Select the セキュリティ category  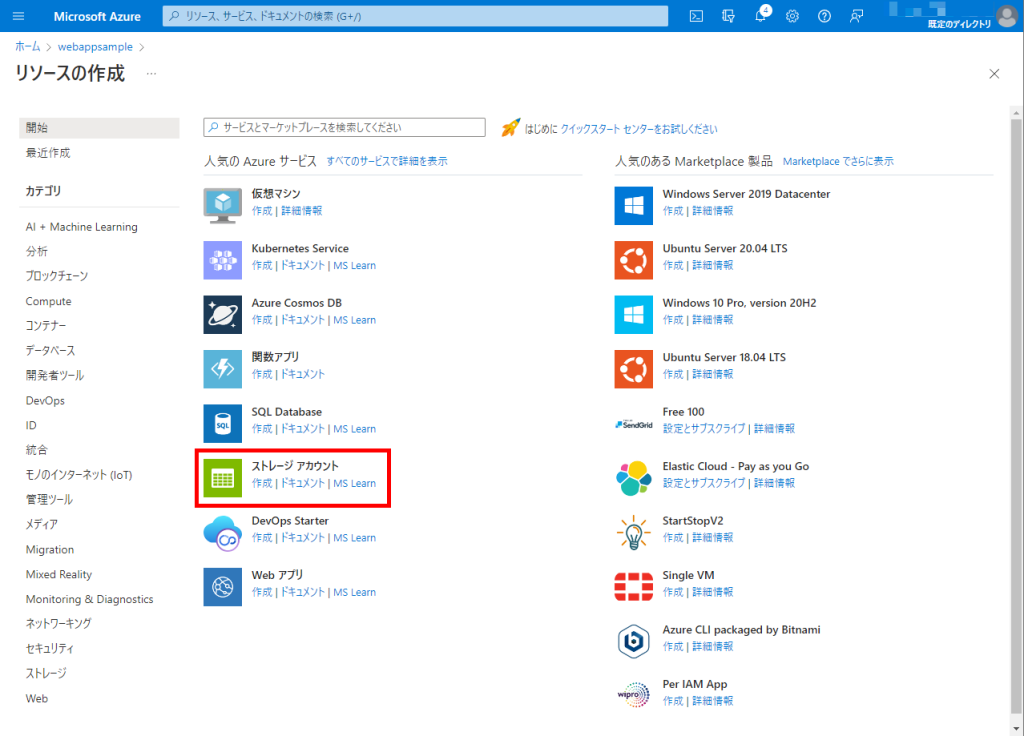click(x=50, y=648)
